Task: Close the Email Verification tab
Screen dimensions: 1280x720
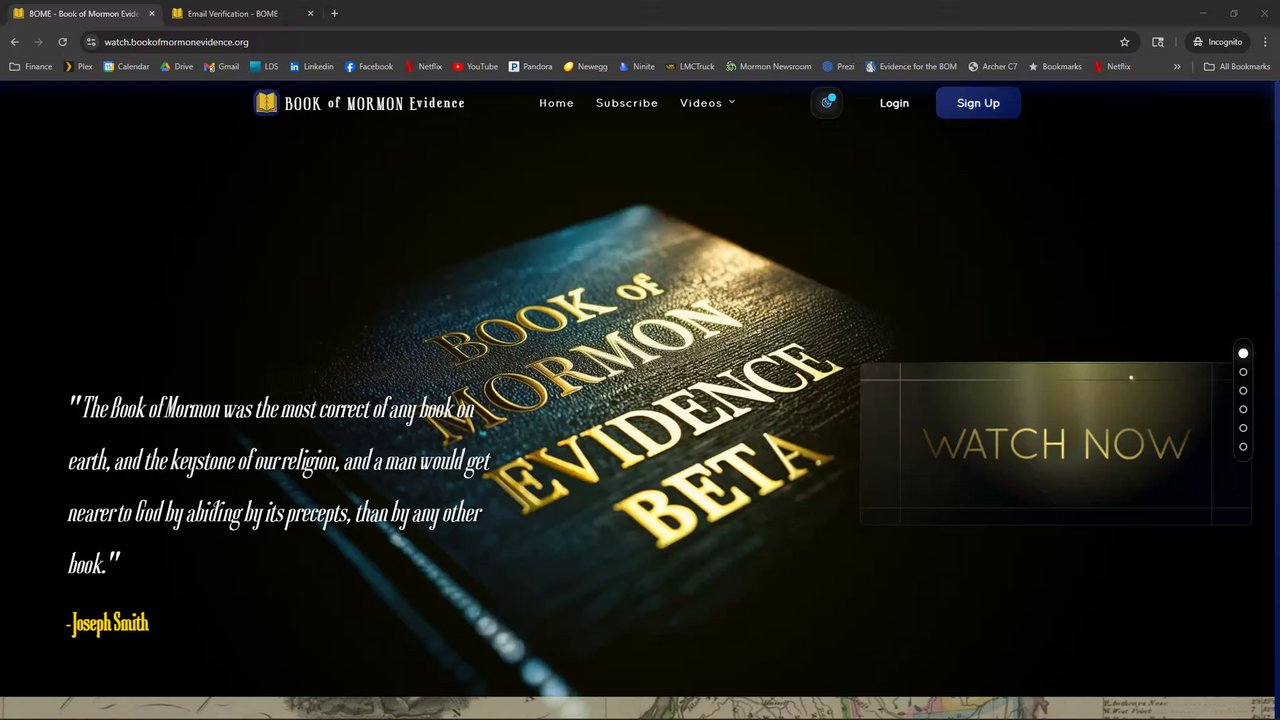Action: [x=310, y=14]
